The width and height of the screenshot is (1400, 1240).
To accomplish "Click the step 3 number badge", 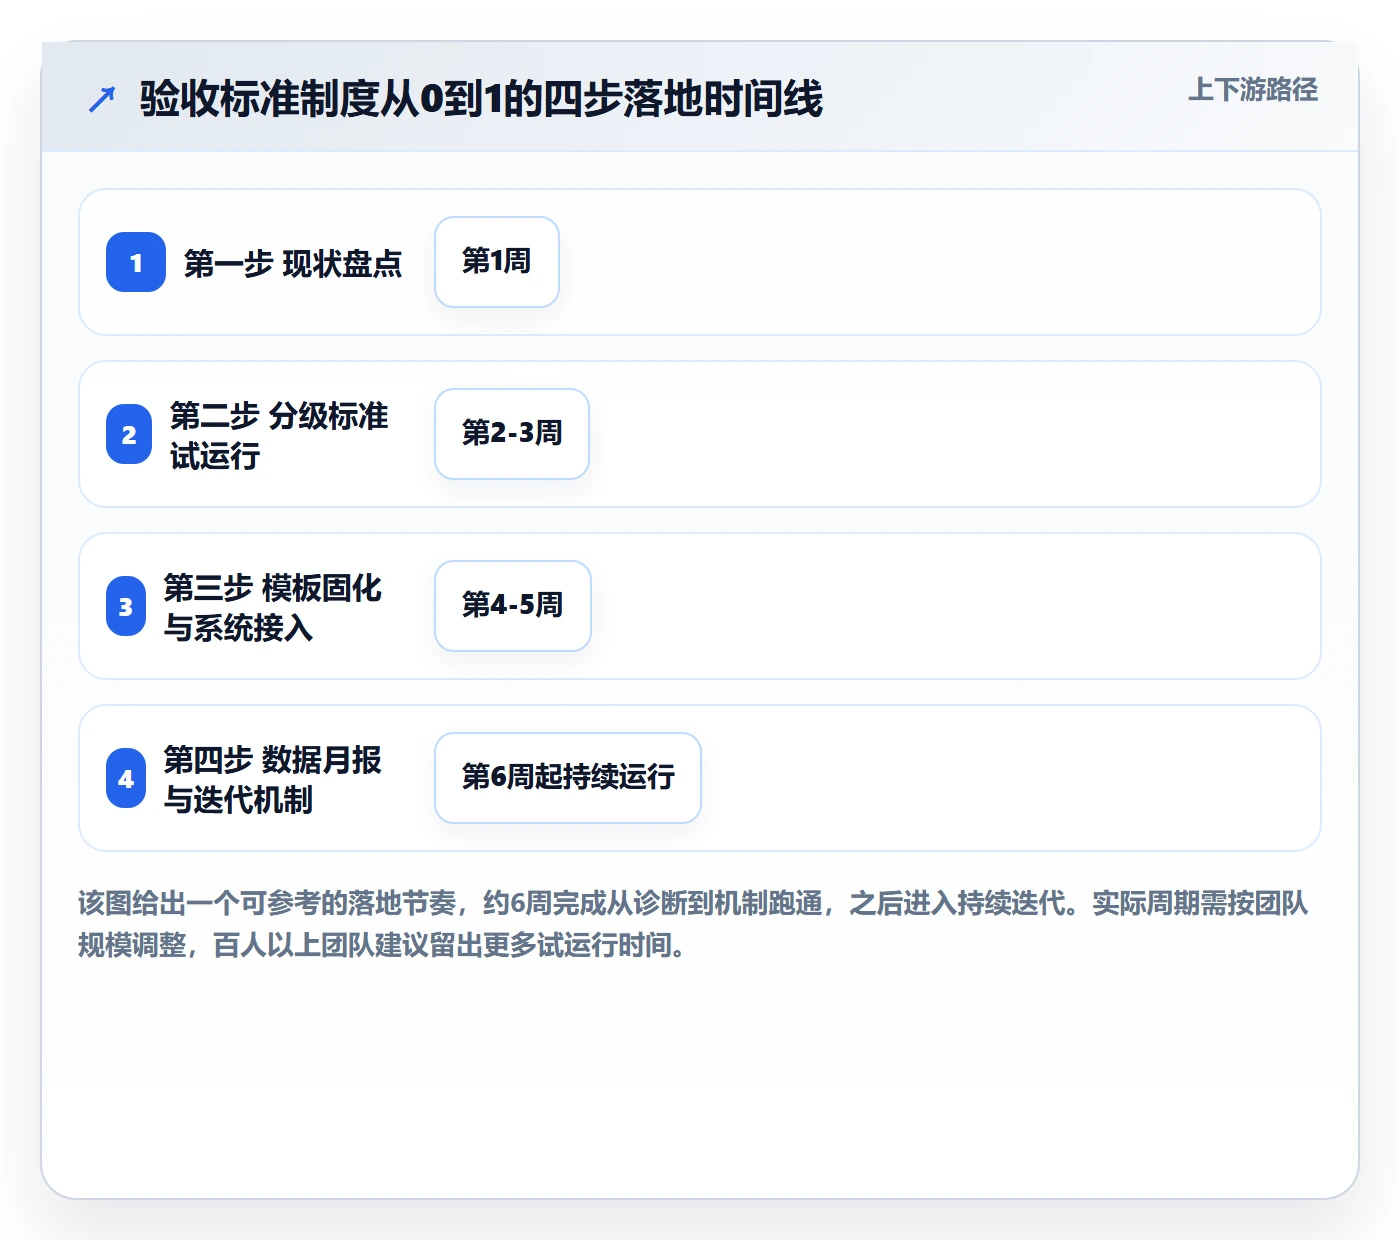I will point(126,606).
